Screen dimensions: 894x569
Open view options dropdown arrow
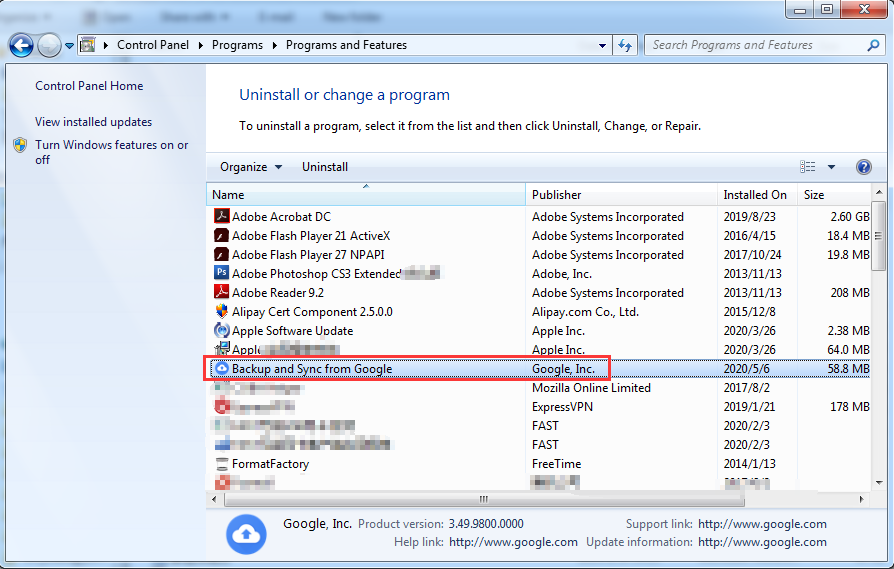[x=831, y=167]
